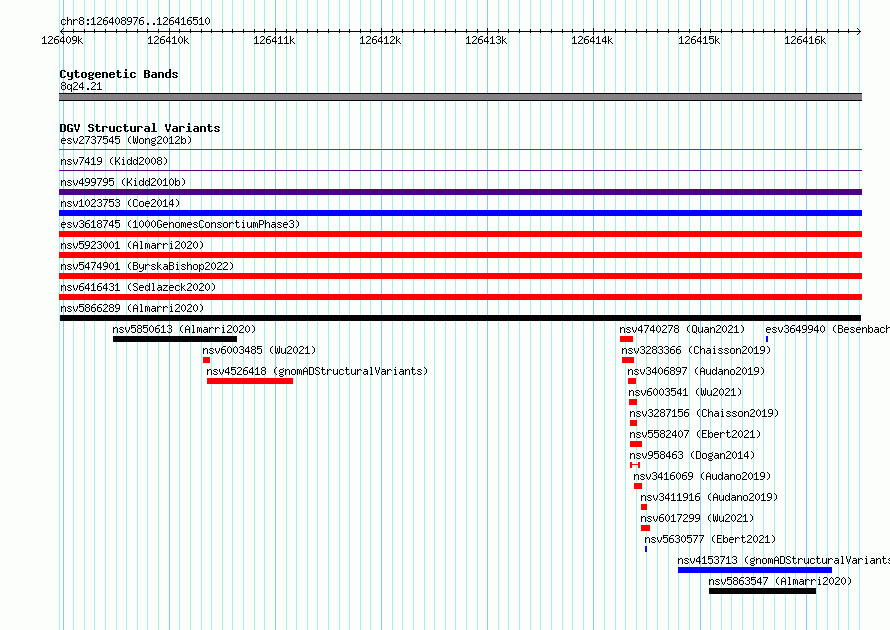Click the nsv5850613 (Almarri2020) label
Image resolution: width=890 pixels, height=630 pixels.
coord(184,329)
